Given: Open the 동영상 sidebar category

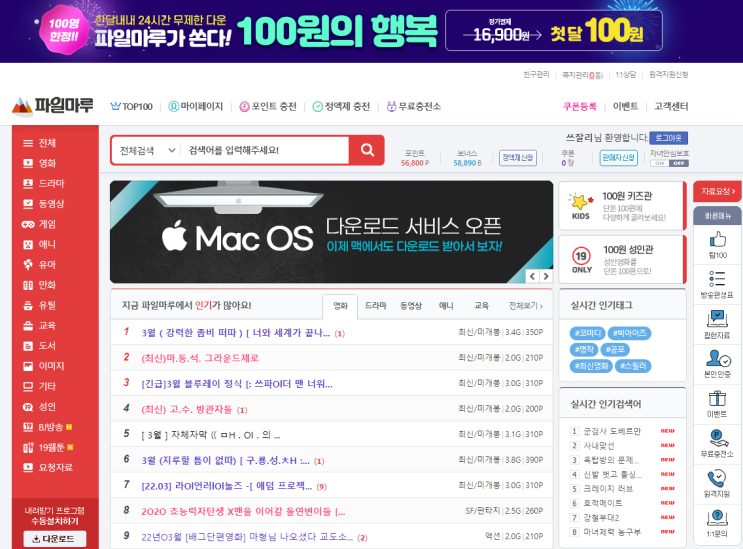Looking at the screenshot, I should pos(43,204).
